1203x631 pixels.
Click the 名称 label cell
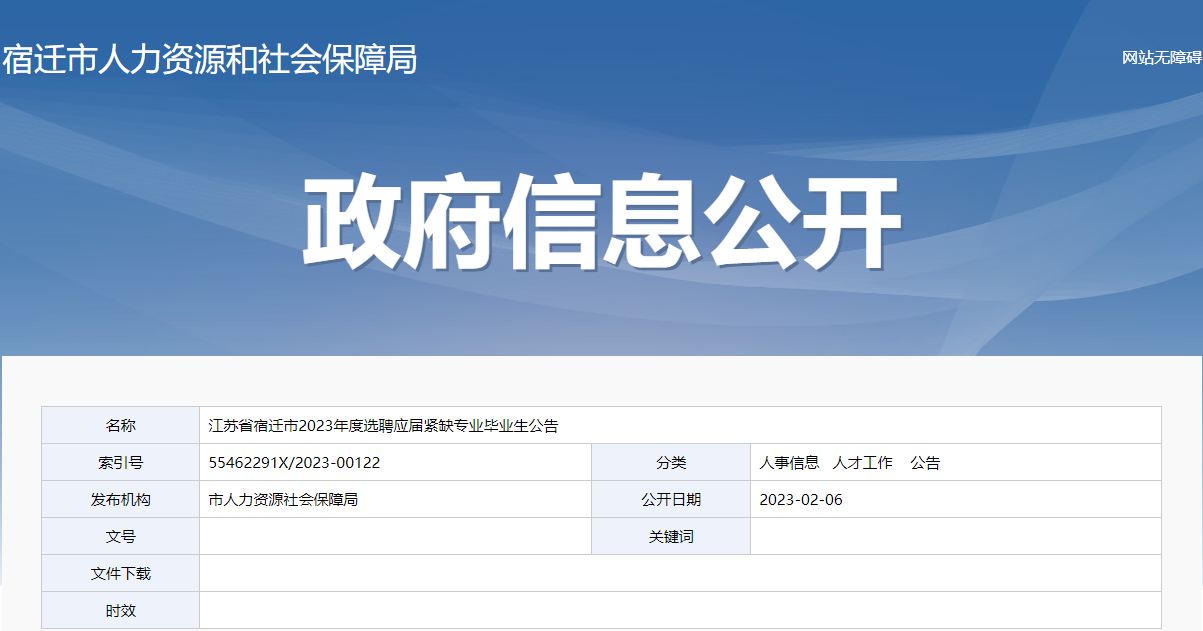pos(121,426)
